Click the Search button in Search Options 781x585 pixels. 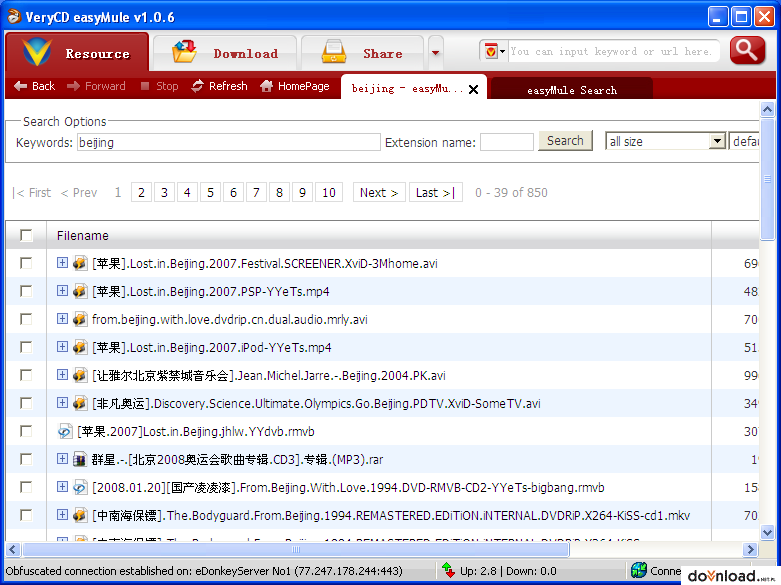(x=565, y=141)
